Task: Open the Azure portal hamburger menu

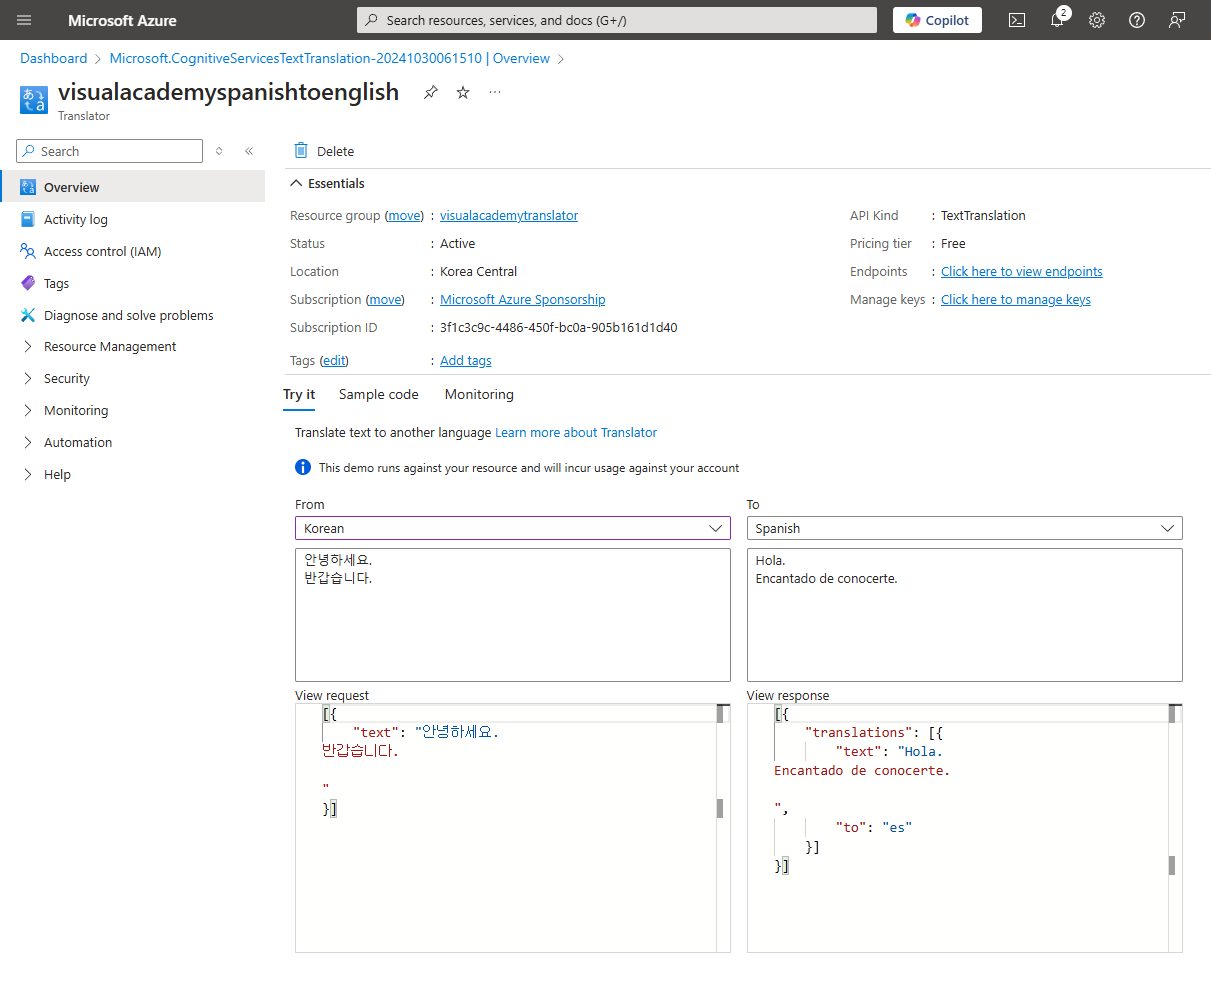Action: tap(24, 20)
